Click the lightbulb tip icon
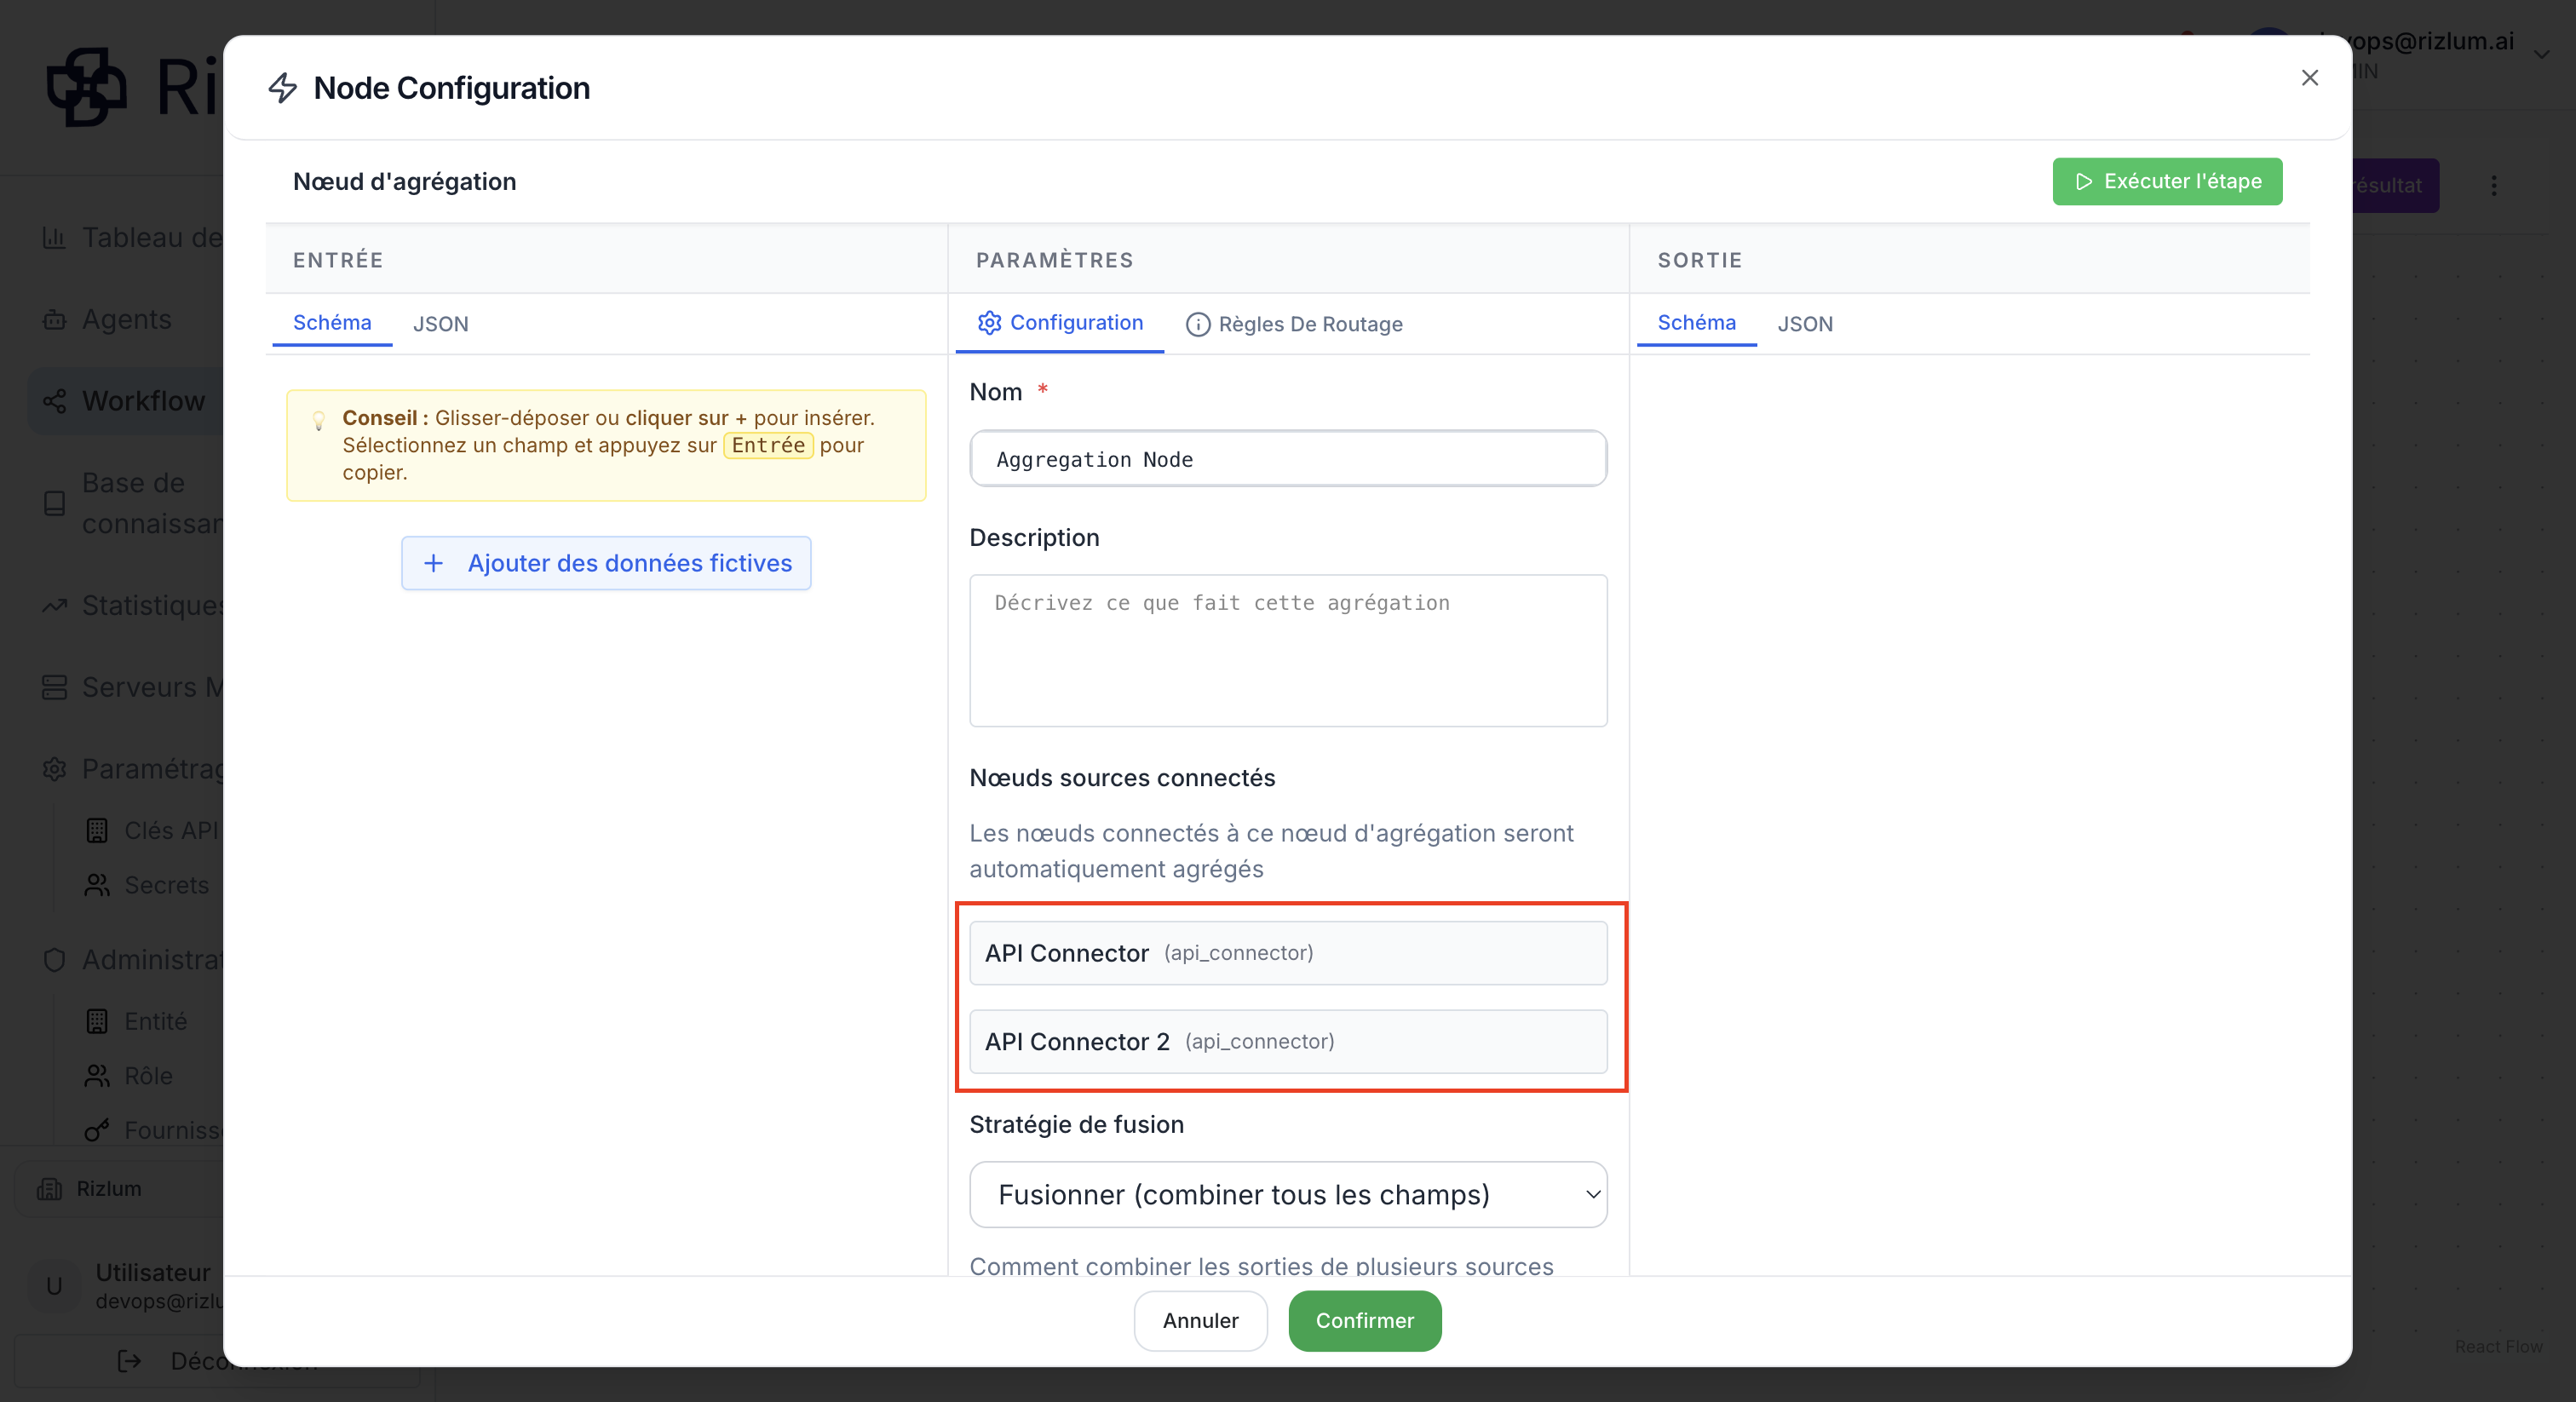2576x1402 pixels. (x=318, y=421)
